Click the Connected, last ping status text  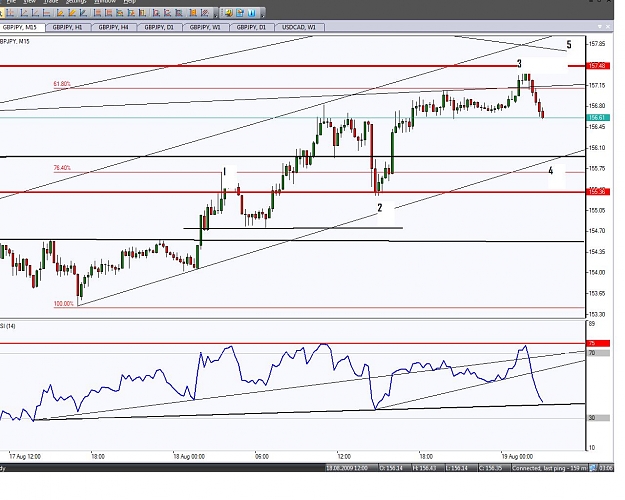tap(549, 468)
